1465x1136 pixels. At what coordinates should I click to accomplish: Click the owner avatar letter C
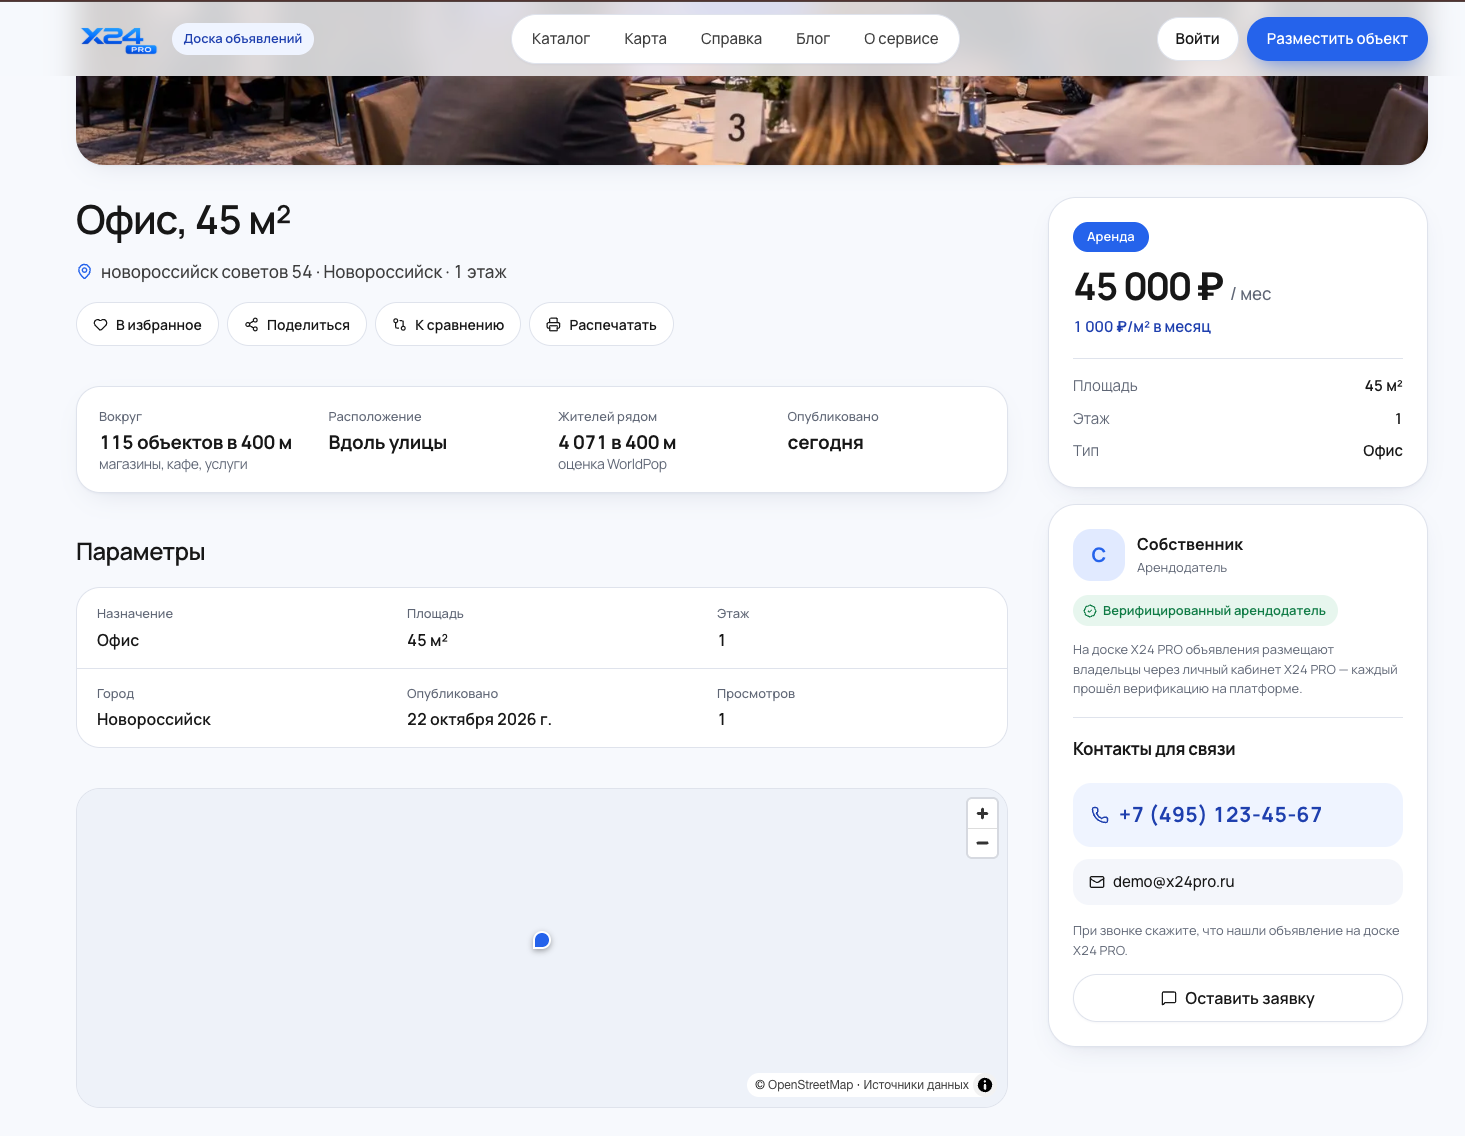click(x=1098, y=555)
